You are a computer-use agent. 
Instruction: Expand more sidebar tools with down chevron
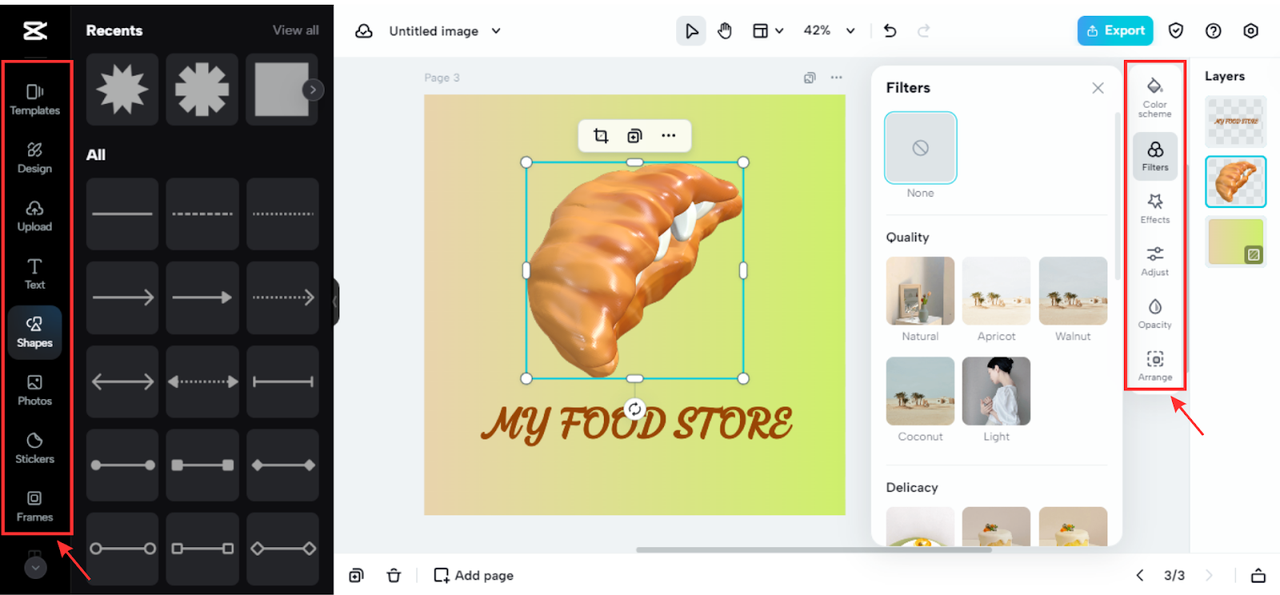35,567
